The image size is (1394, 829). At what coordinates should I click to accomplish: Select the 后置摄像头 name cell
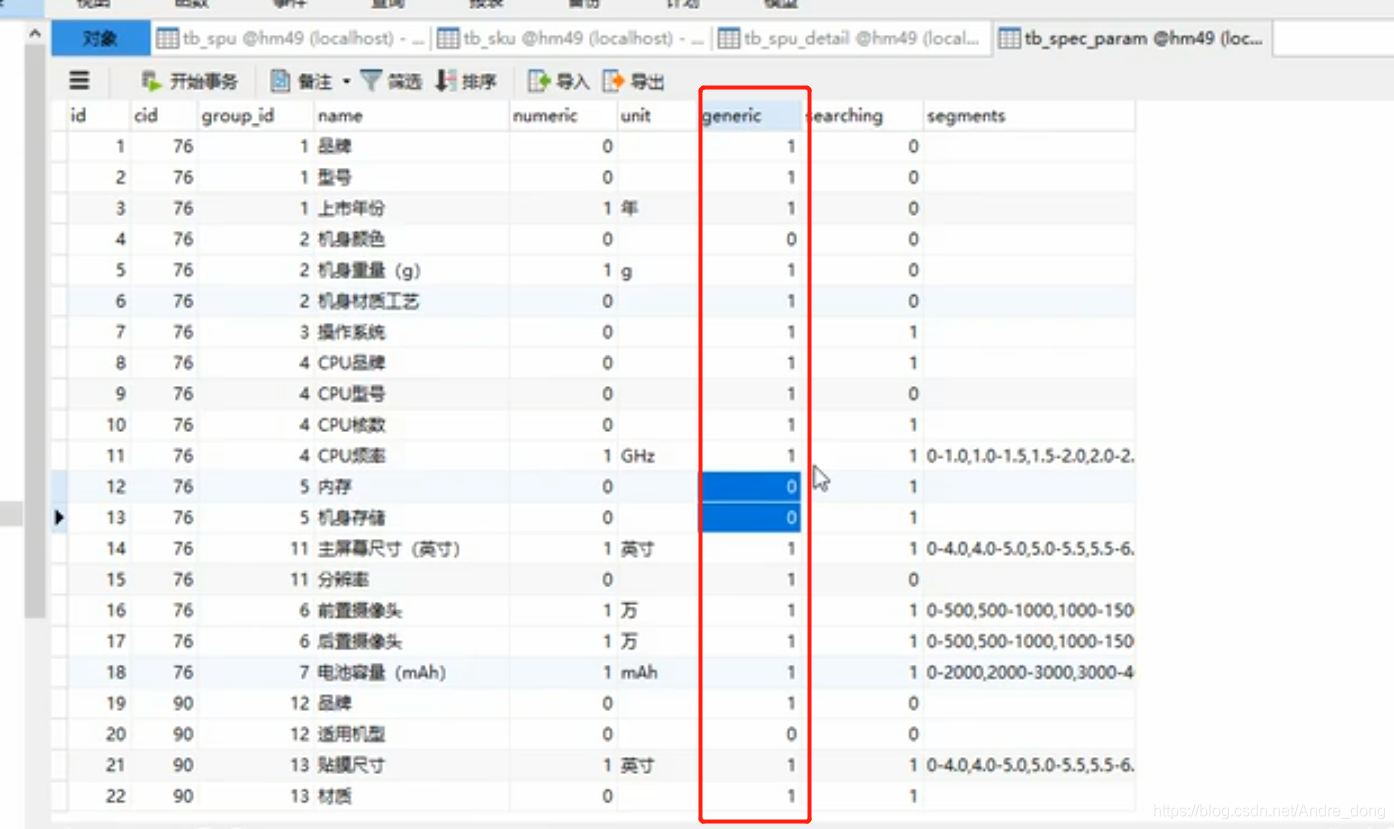coord(411,642)
